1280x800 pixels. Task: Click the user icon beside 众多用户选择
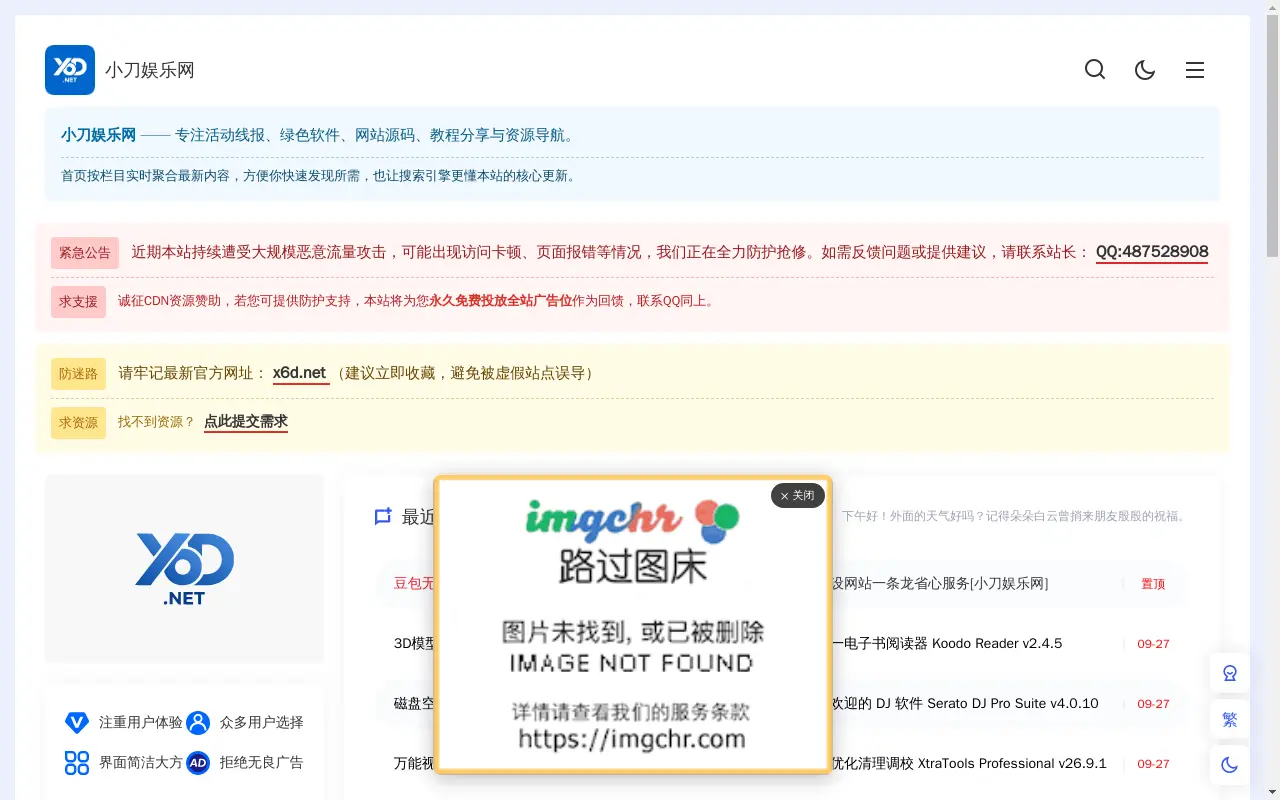pyautogui.click(x=198, y=722)
